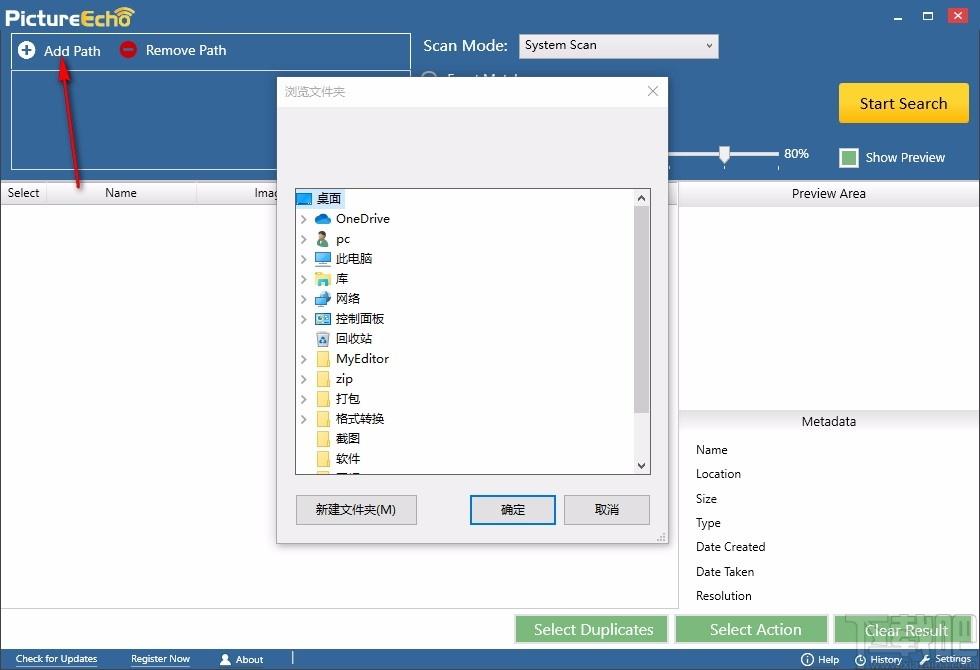
Task: Click the 确定 button
Action: [x=512, y=510]
